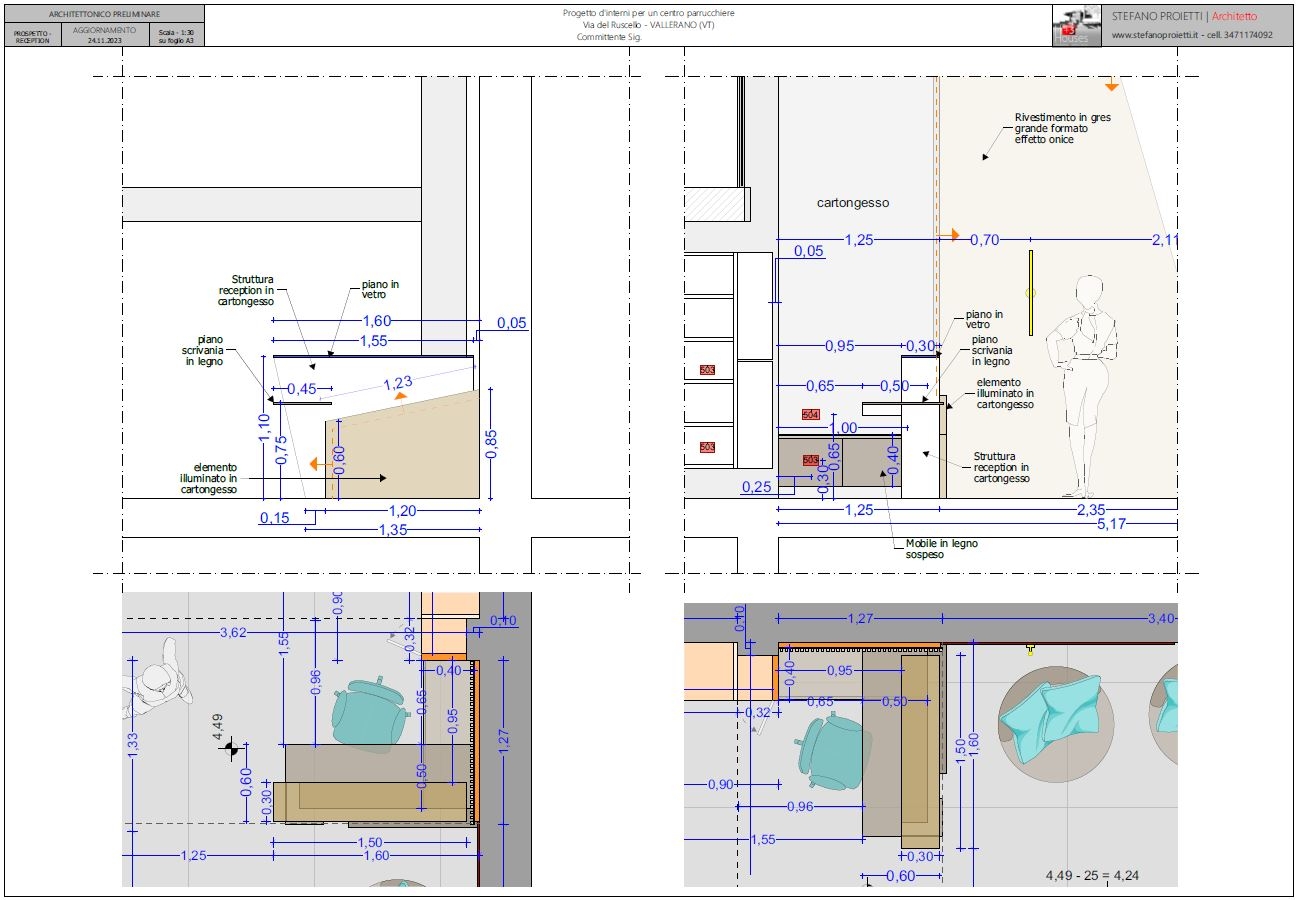This screenshot has height=900, width=1299.
Task: Select the ARCHITETTONICO PRELIMINARE title cell
Action: click(x=104, y=14)
